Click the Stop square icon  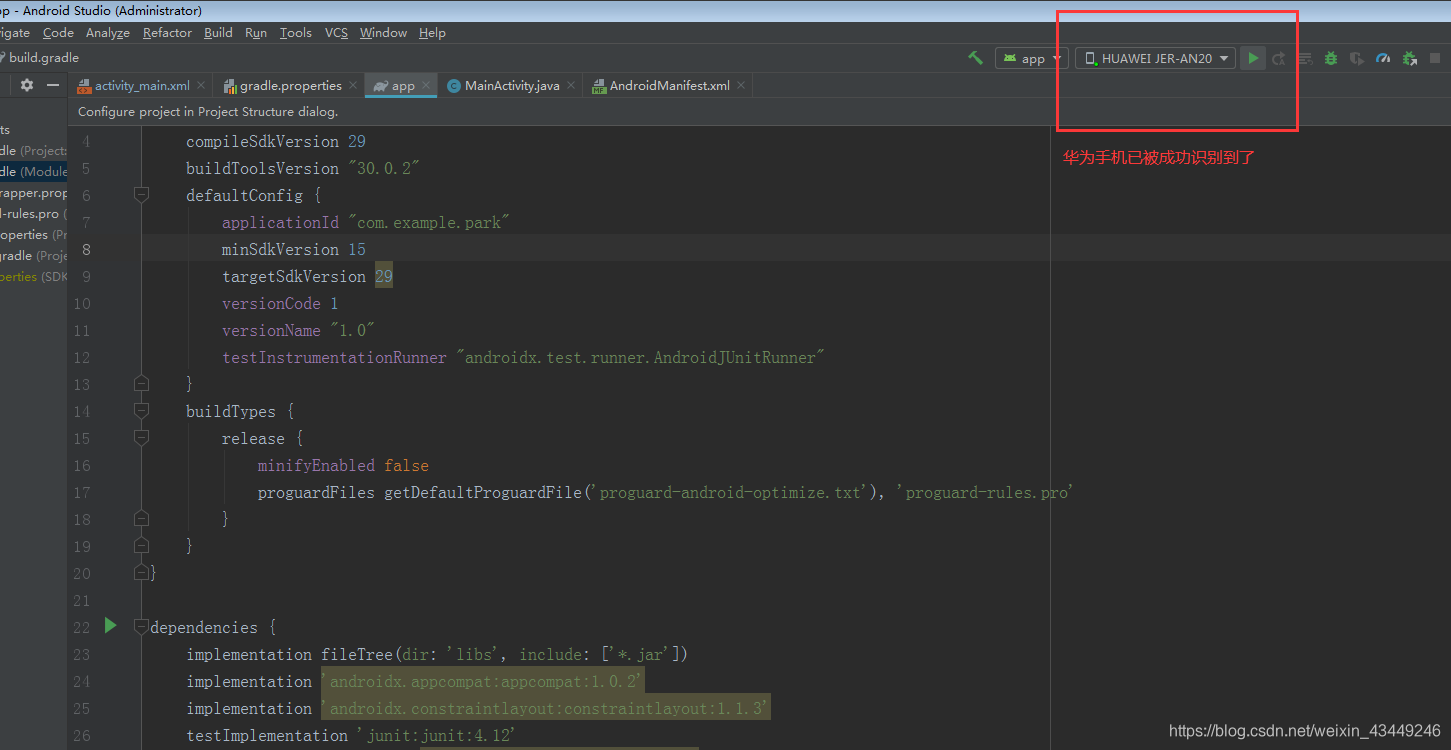point(1435,58)
